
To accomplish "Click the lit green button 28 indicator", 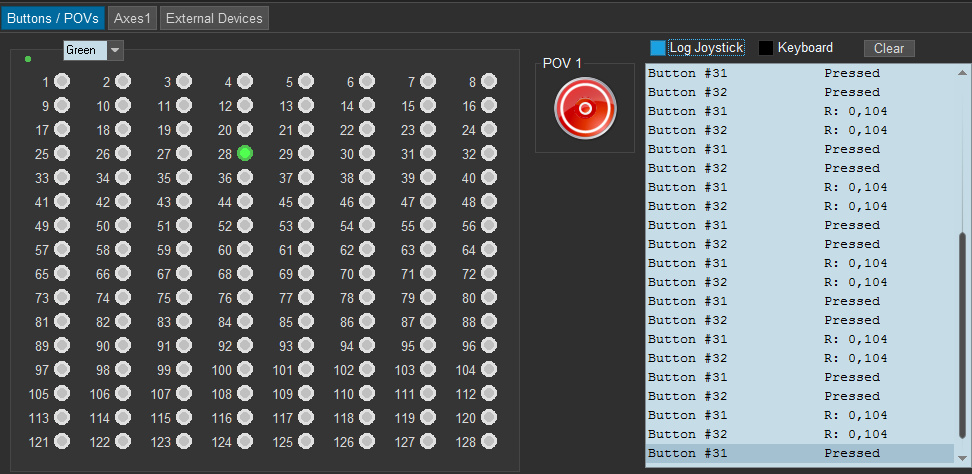I will (245, 153).
